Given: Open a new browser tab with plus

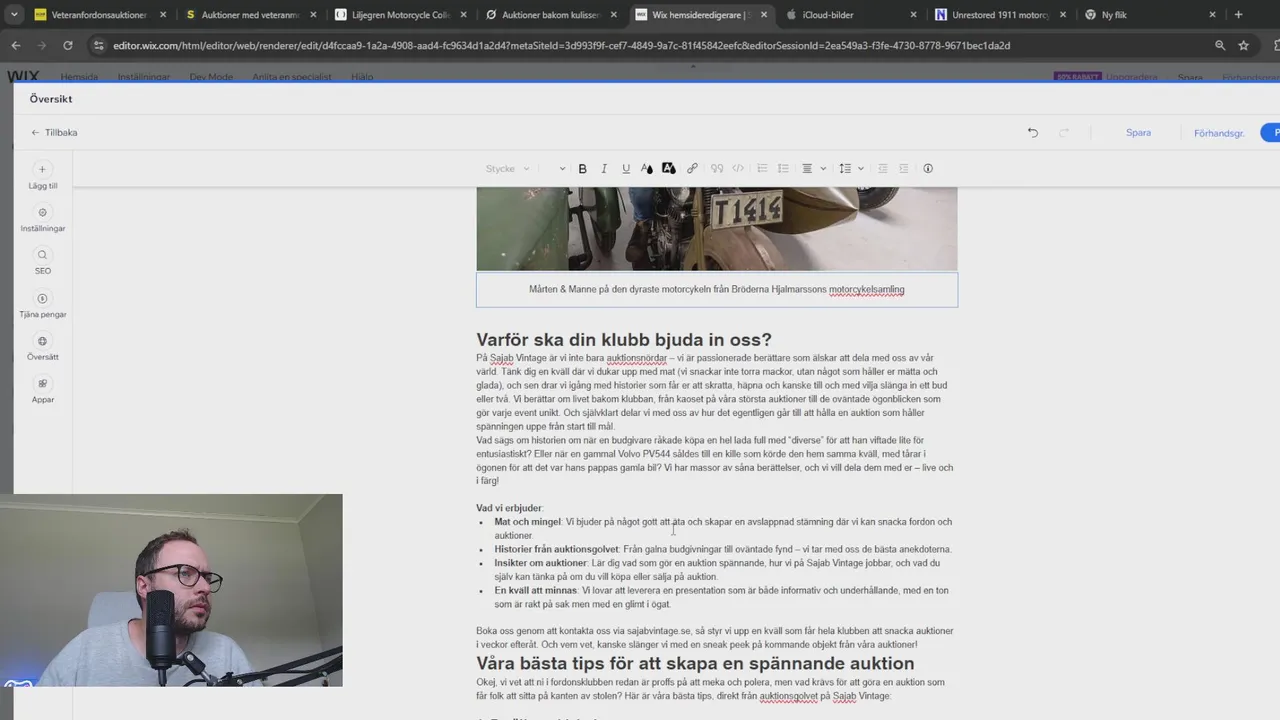Looking at the screenshot, I should 1238,15.
